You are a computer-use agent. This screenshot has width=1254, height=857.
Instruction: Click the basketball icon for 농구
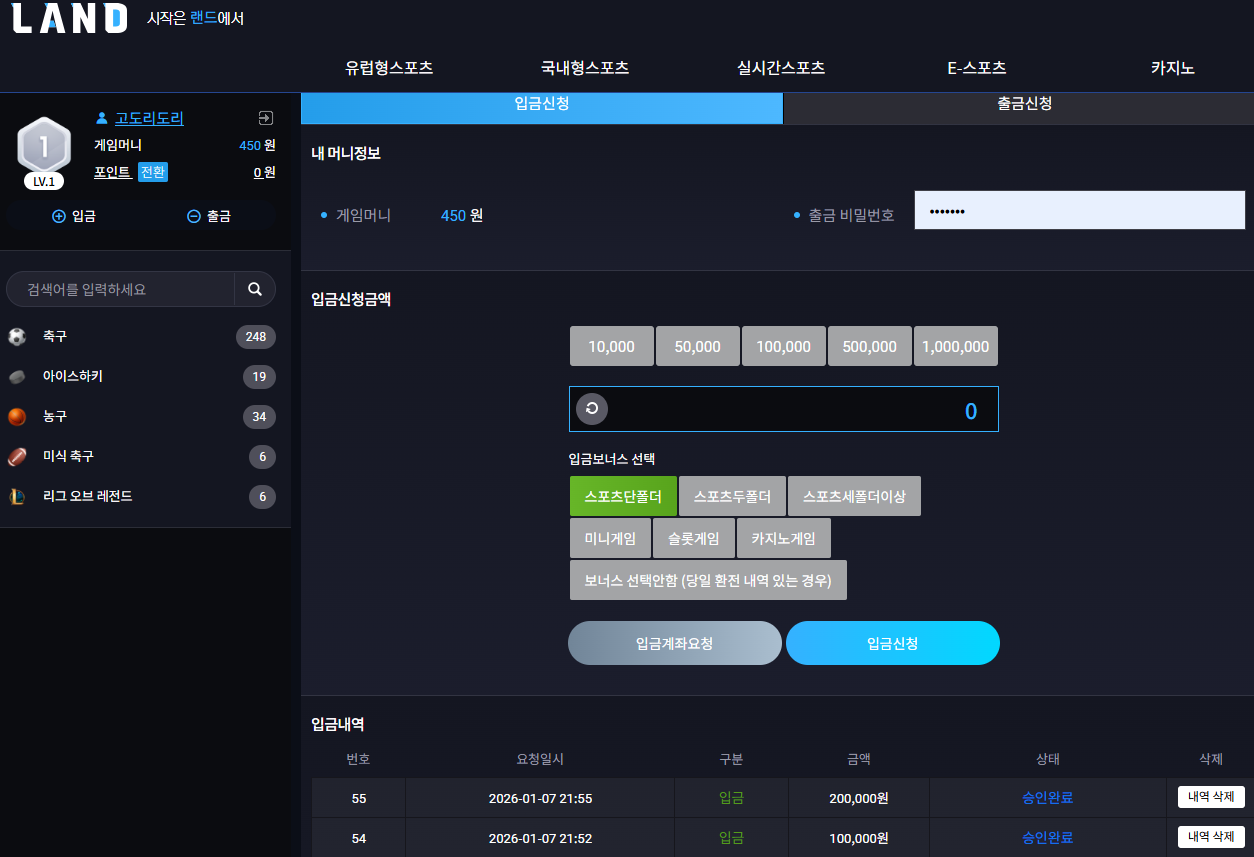(17, 417)
